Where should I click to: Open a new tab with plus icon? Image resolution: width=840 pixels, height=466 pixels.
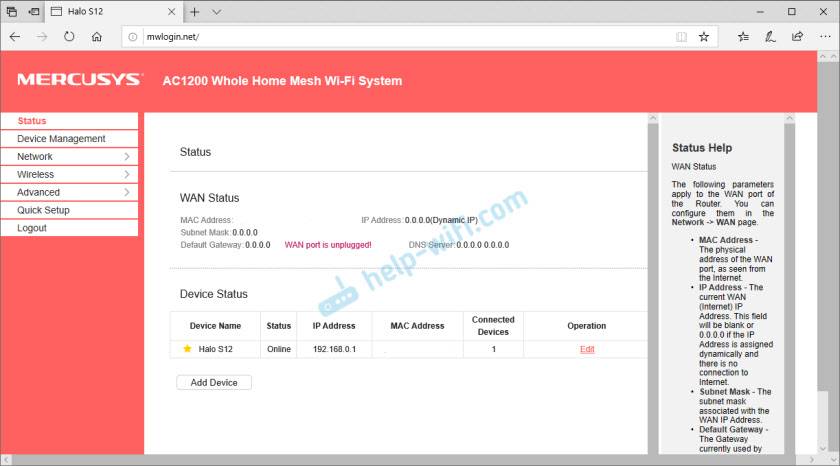click(x=194, y=12)
